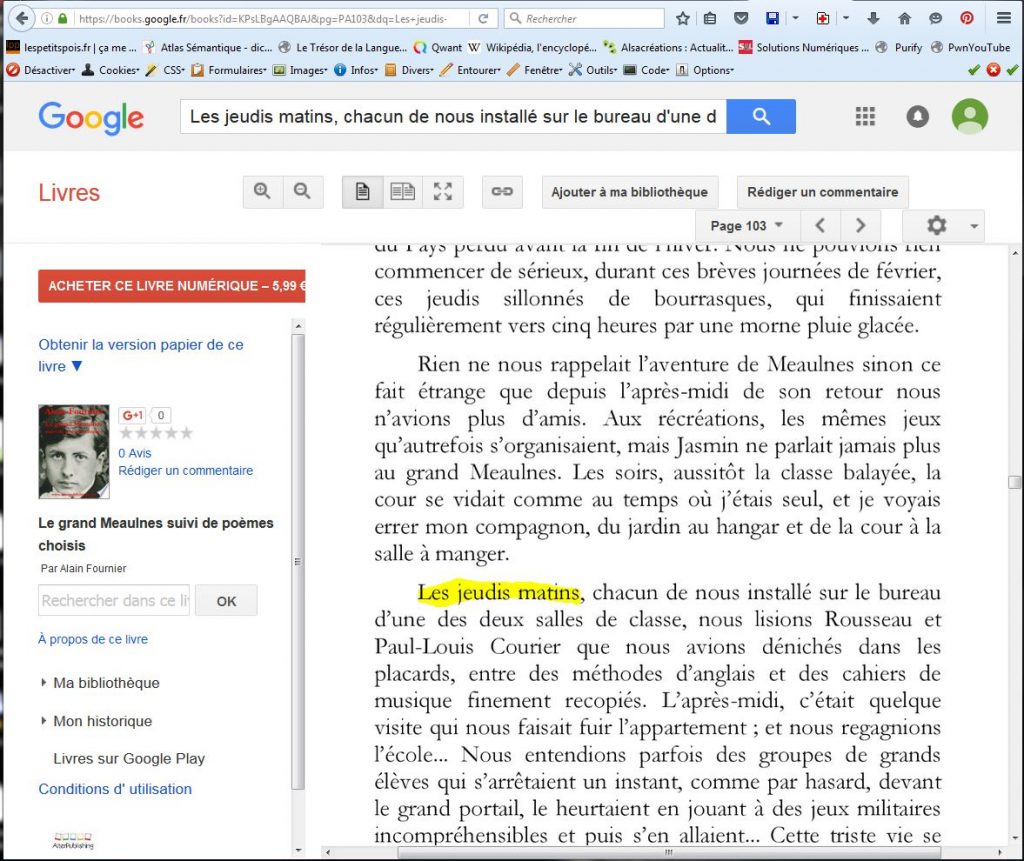
Task: Open Google notifications bell
Action: 917,117
